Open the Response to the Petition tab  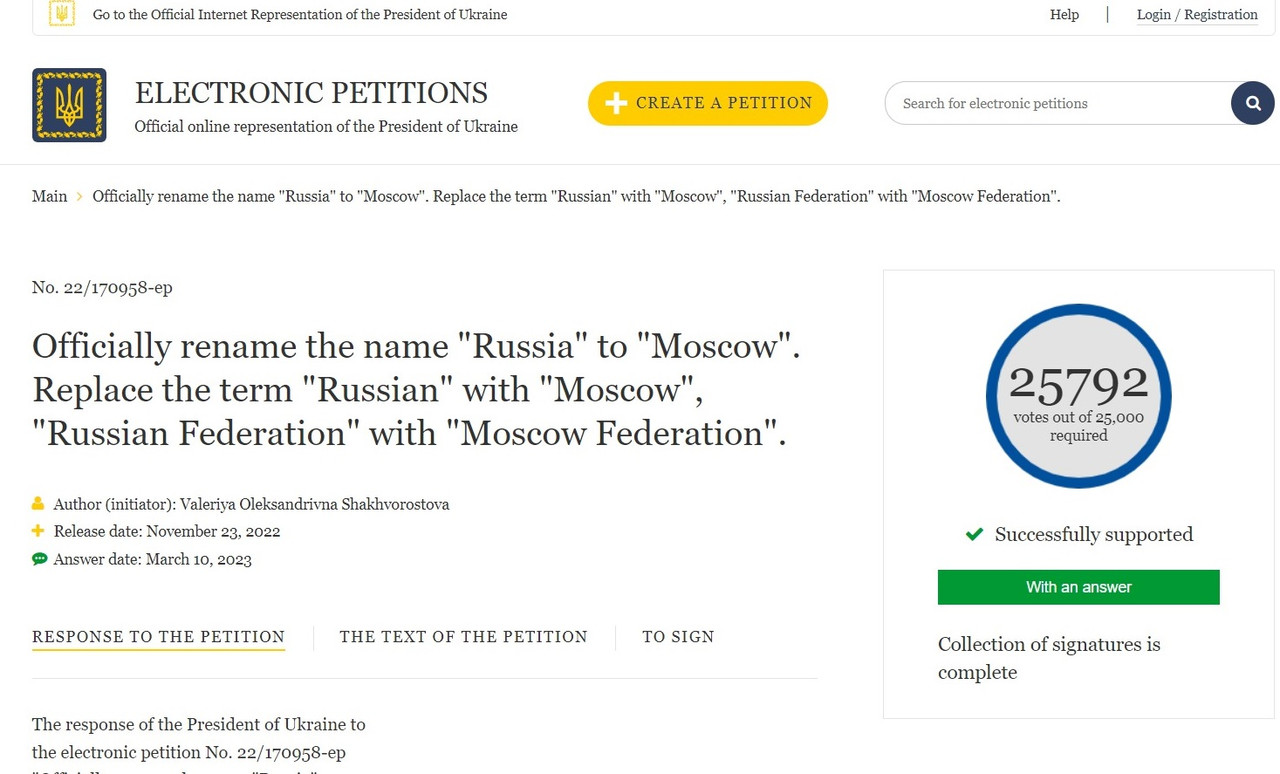tap(158, 637)
